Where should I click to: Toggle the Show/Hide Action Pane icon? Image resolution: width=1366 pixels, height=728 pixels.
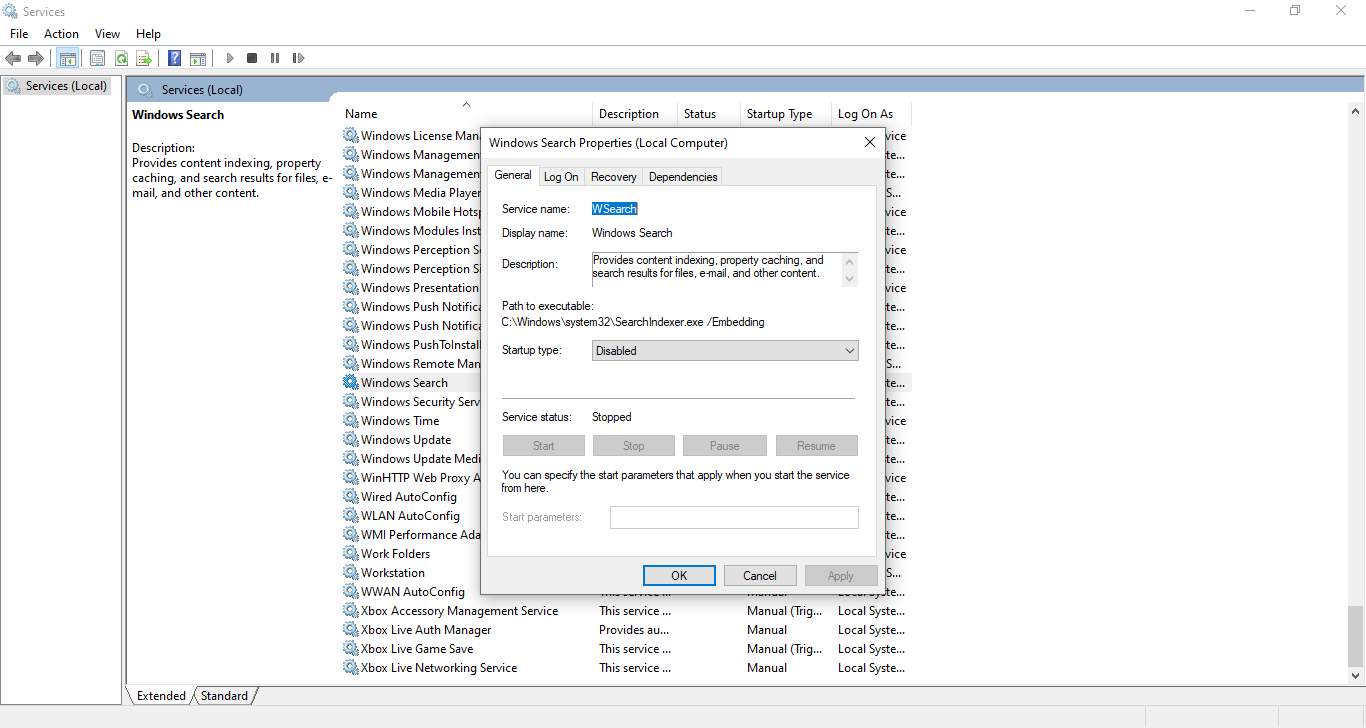click(x=198, y=59)
